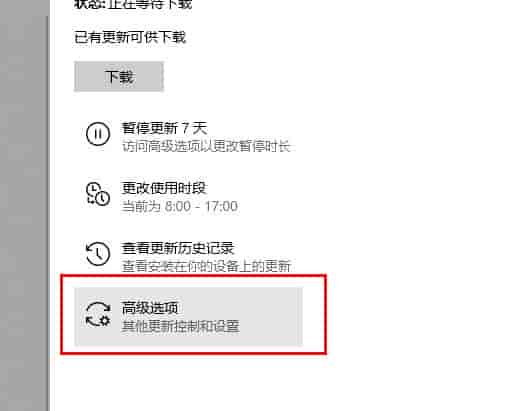The height and width of the screenshot is (411, 524).
Task: Click blank gray area of highlighted 高级选项 row
Action: coord(271,316)
